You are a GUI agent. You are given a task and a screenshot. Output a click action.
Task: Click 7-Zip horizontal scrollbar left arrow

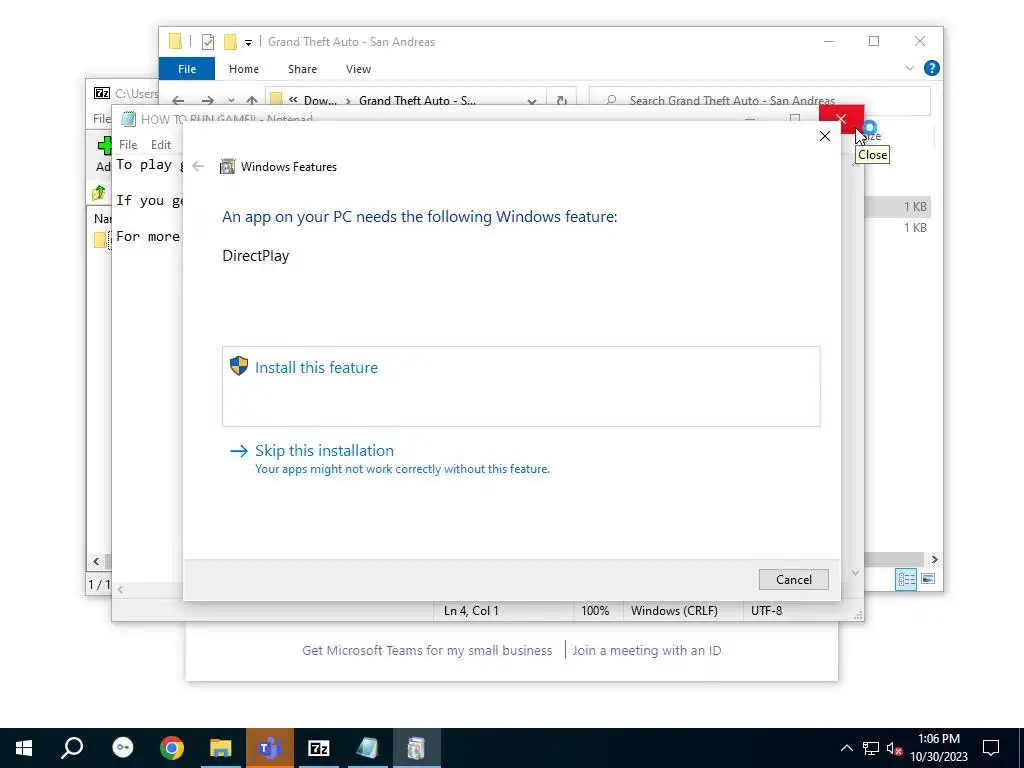(97, 561)
